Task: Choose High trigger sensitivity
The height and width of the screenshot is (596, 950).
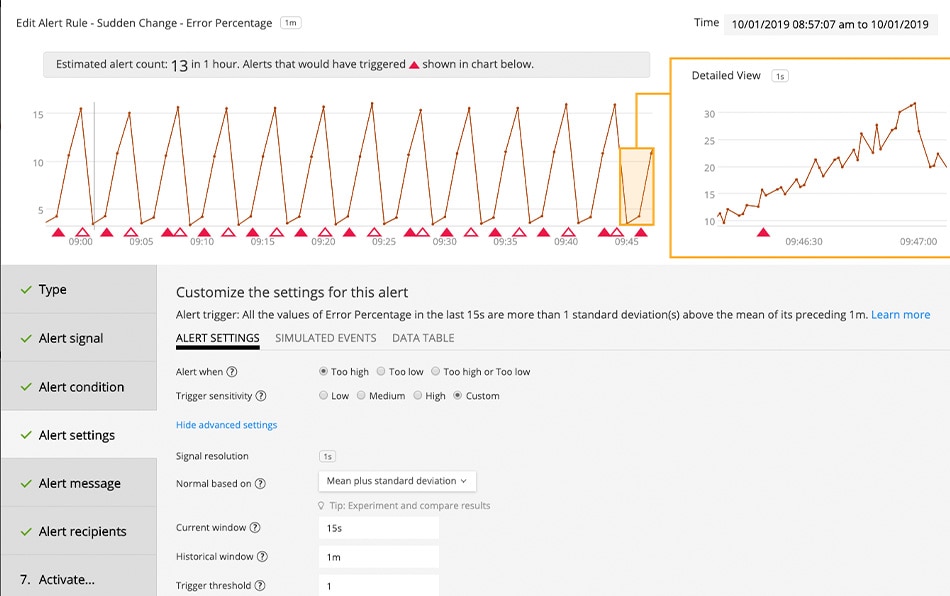Action: [x=418, y=395]
